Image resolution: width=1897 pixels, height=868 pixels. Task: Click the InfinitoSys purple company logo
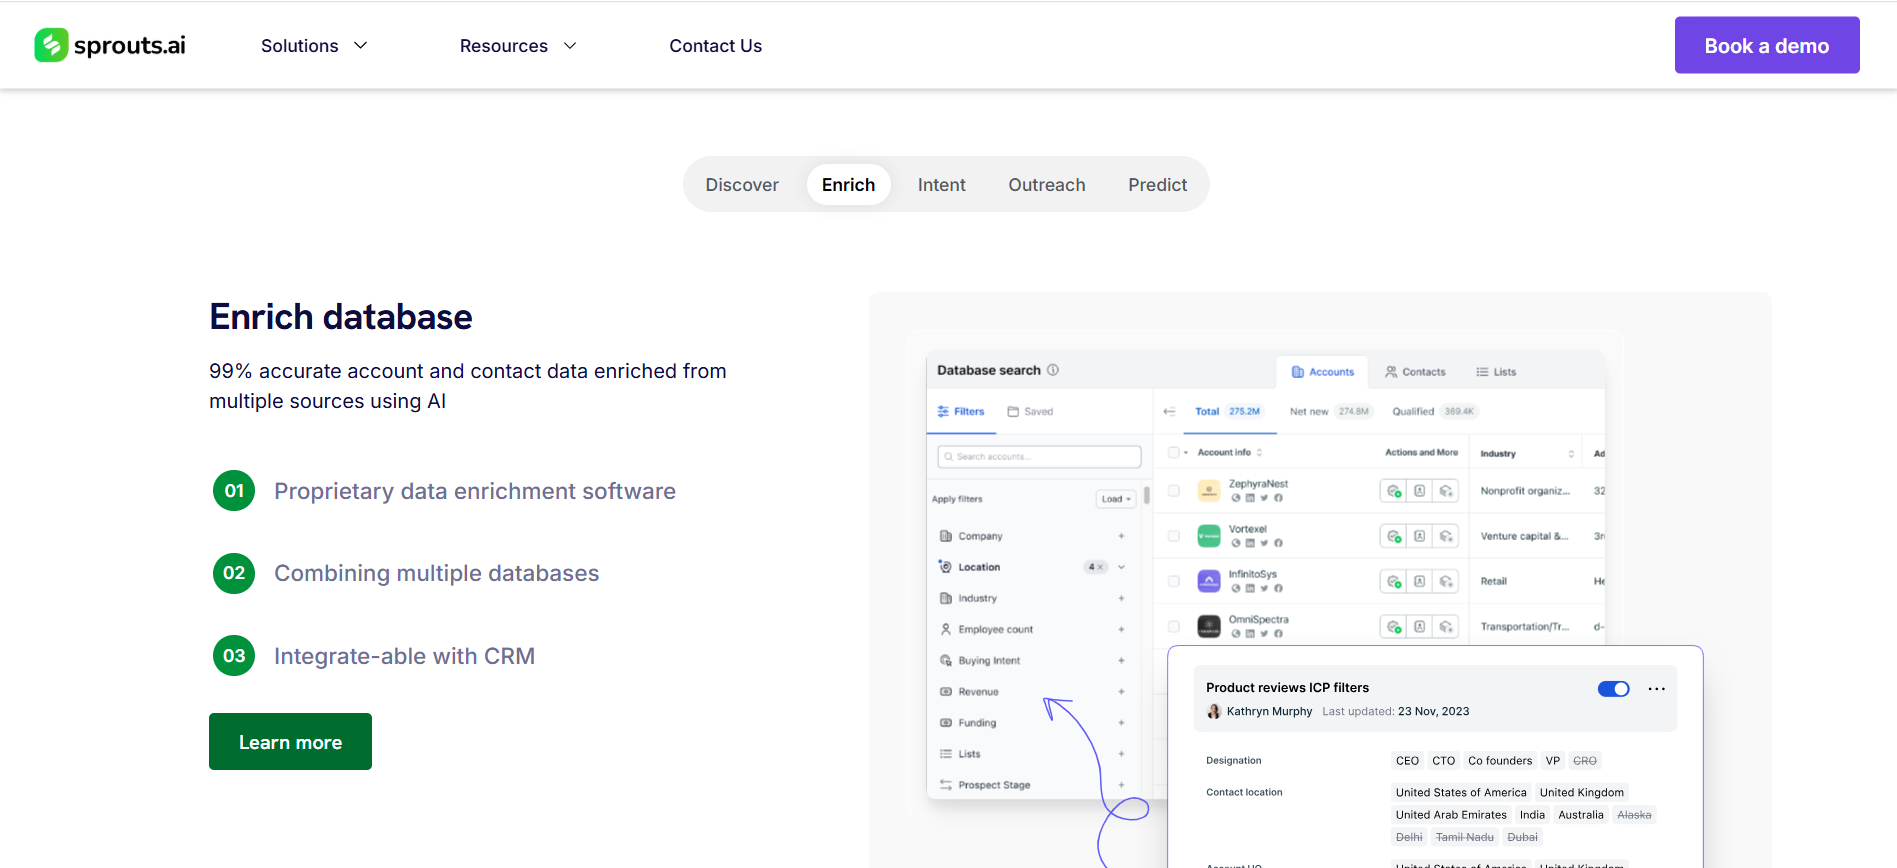(1209, 581)
